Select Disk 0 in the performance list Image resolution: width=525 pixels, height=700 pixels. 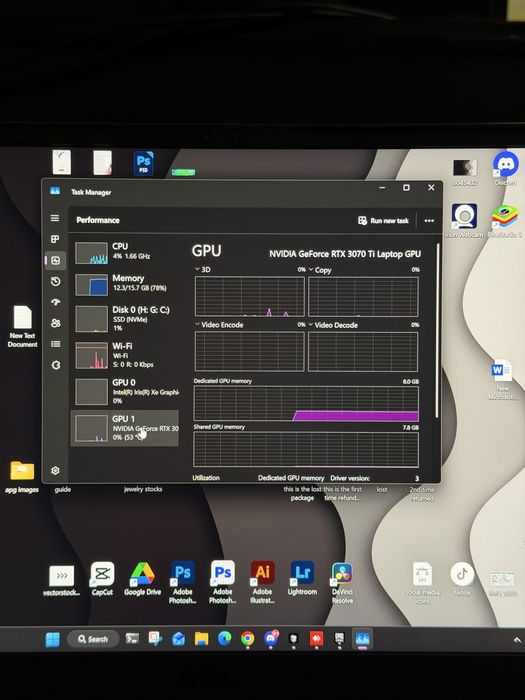[125, 318]
